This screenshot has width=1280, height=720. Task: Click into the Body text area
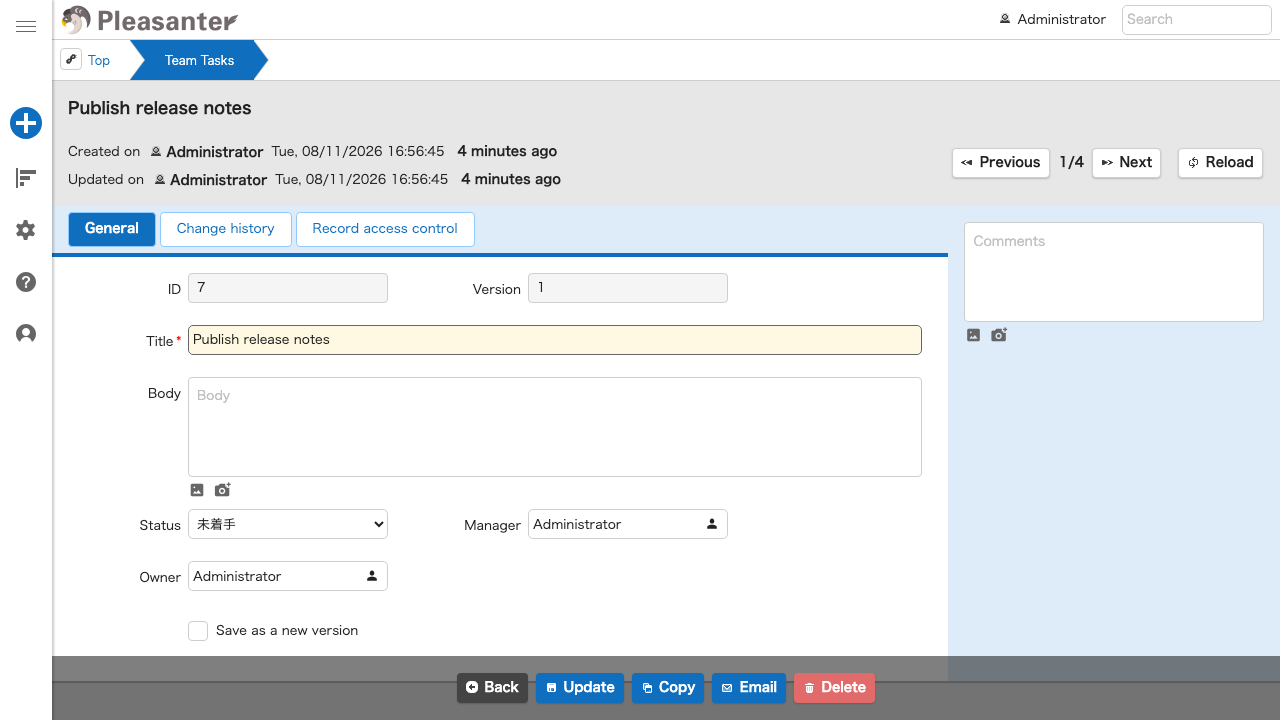coord(555,427)
